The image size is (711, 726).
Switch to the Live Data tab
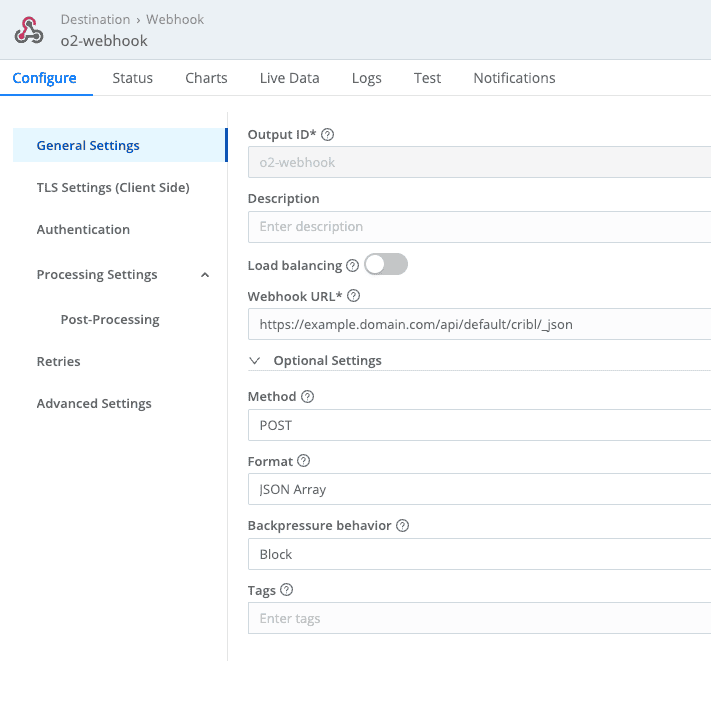click(x=289, y=78)
